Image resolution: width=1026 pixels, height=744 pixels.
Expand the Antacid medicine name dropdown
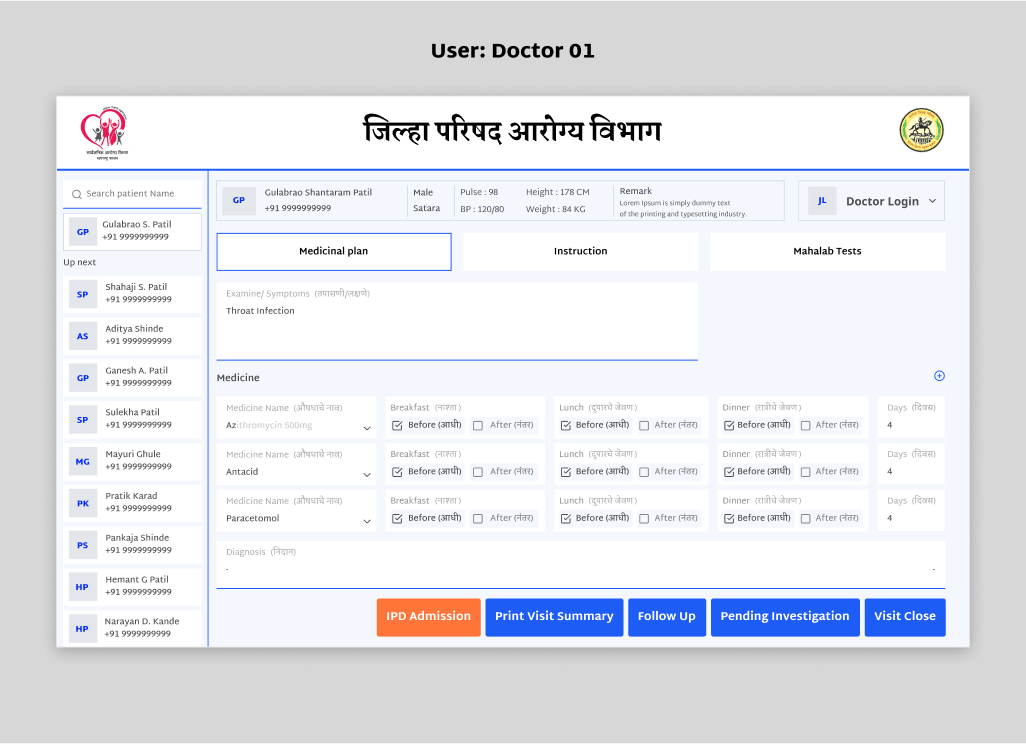(x=366, y=475)
